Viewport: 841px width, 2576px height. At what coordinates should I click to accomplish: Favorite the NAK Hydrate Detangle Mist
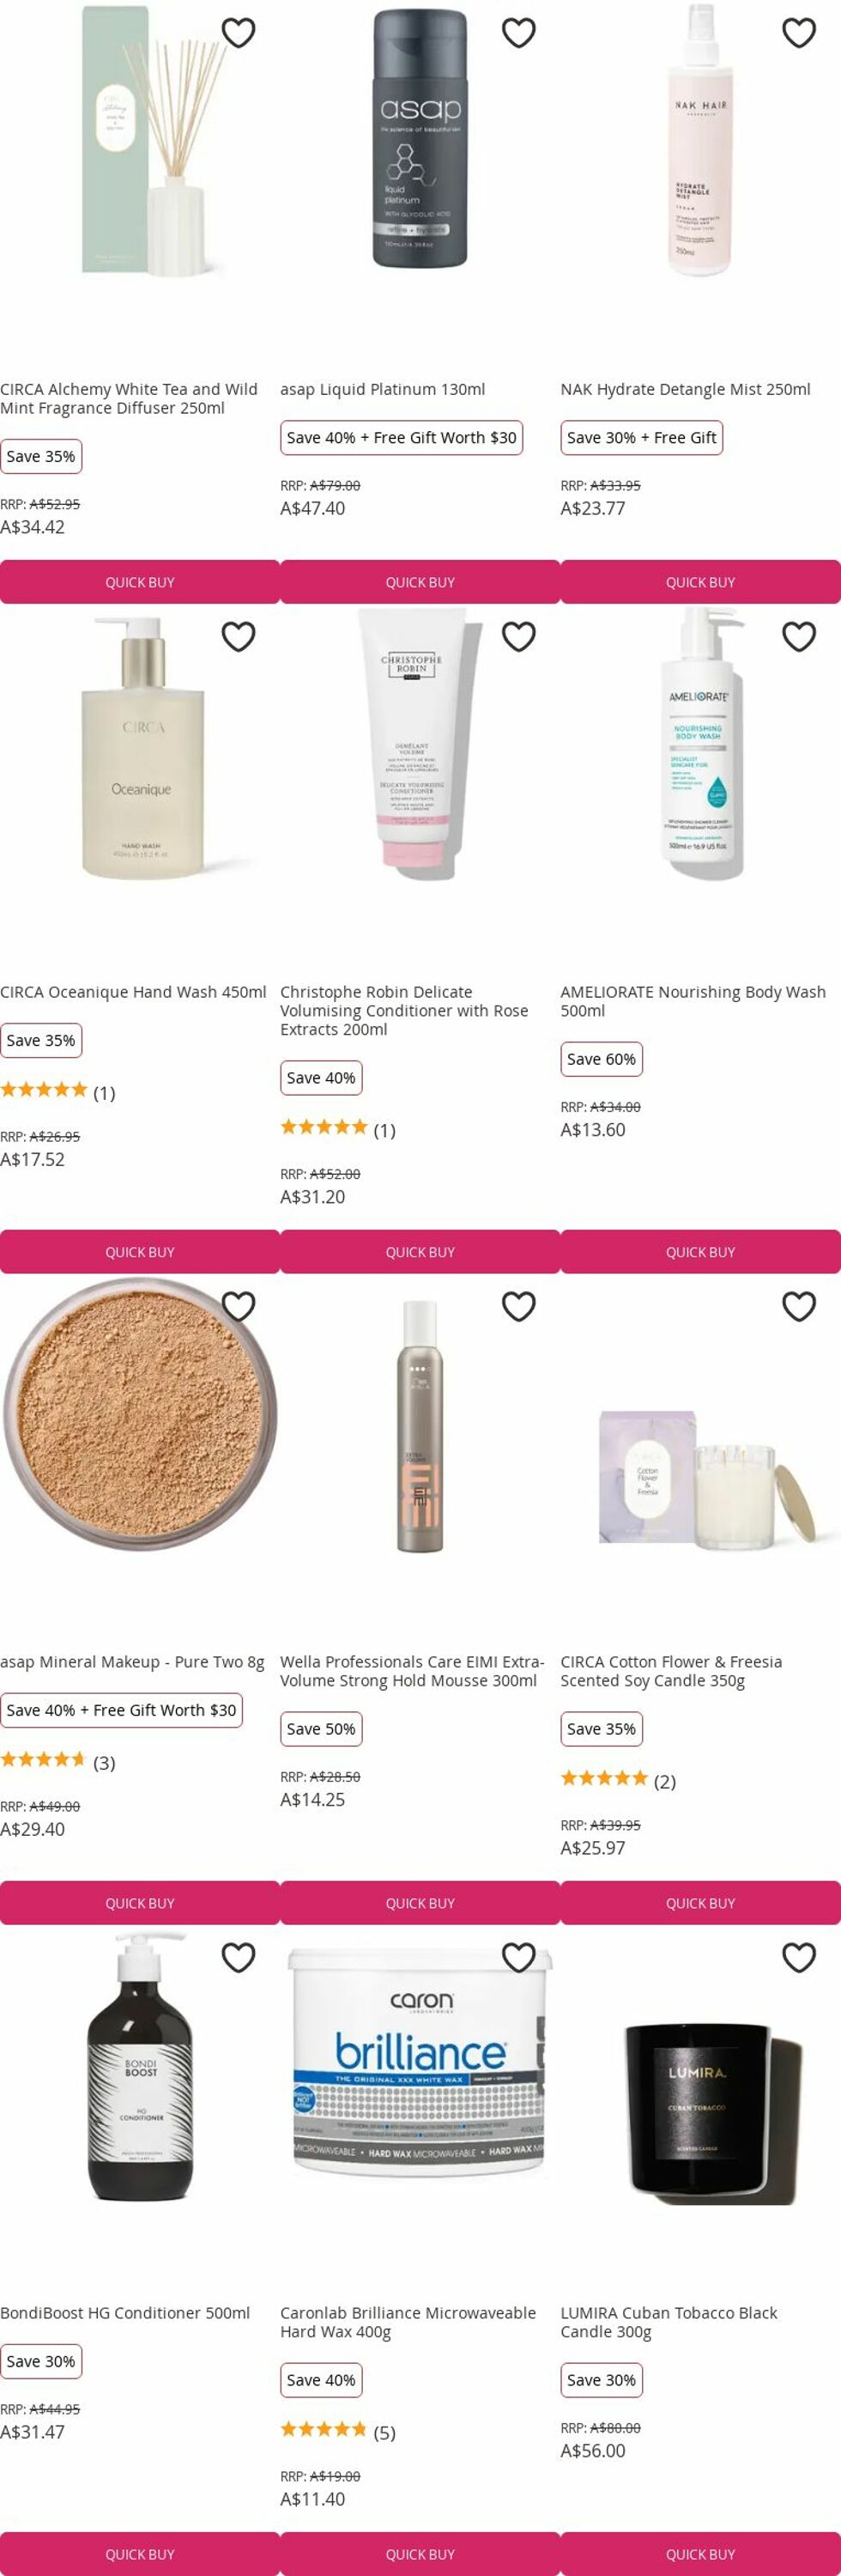point(798,33)
